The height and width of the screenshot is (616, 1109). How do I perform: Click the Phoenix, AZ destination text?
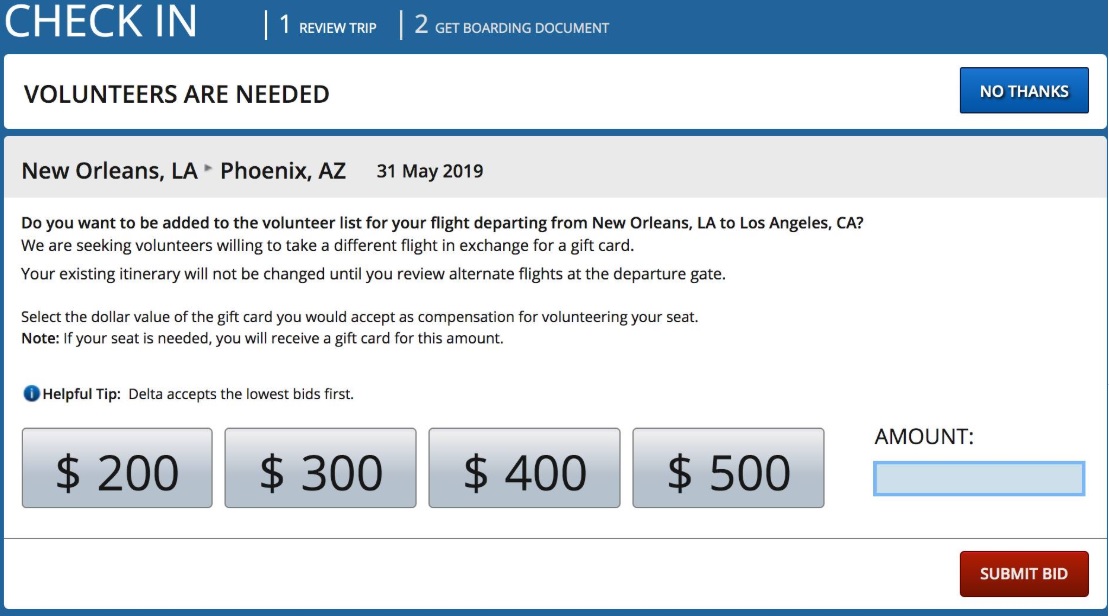pyautogui.click(x=283, y=171)
